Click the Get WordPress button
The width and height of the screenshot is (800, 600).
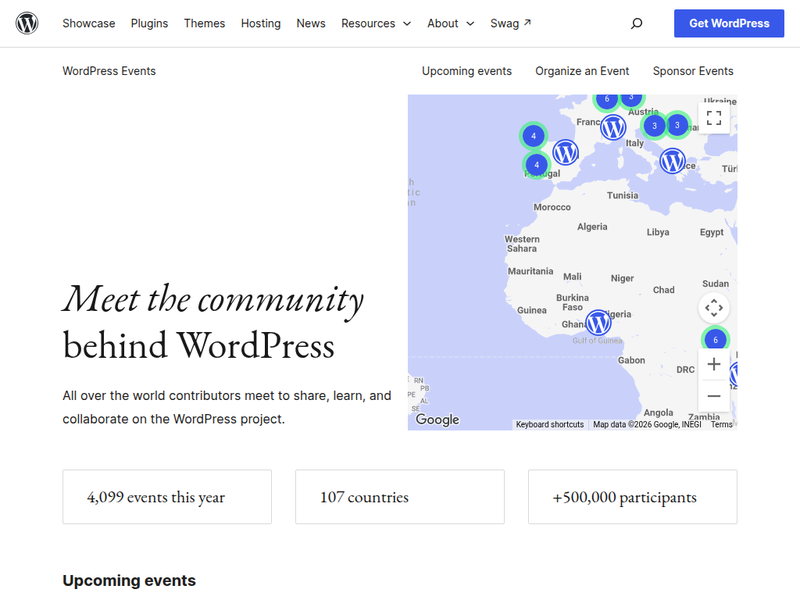[x=729, y=23]
